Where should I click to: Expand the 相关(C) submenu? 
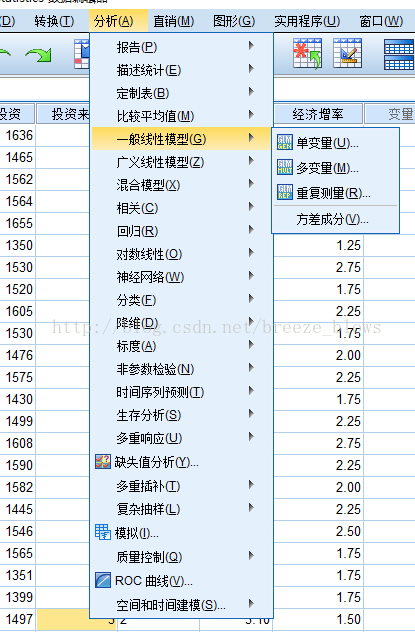tap(182, 208)
